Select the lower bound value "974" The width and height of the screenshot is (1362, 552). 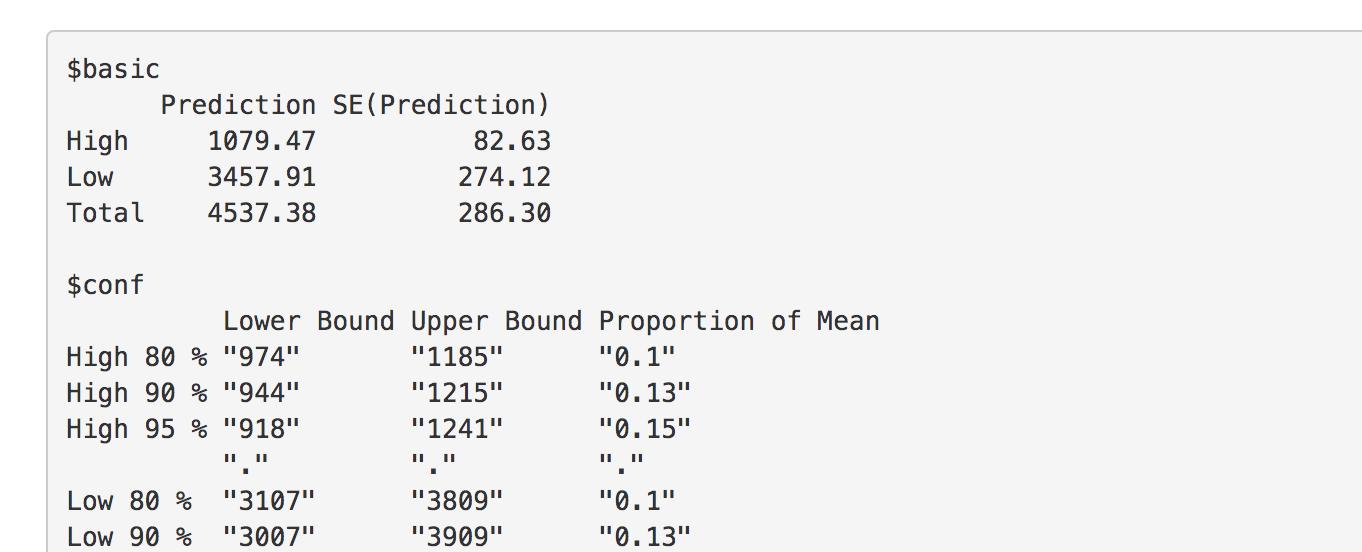point(261,357)
